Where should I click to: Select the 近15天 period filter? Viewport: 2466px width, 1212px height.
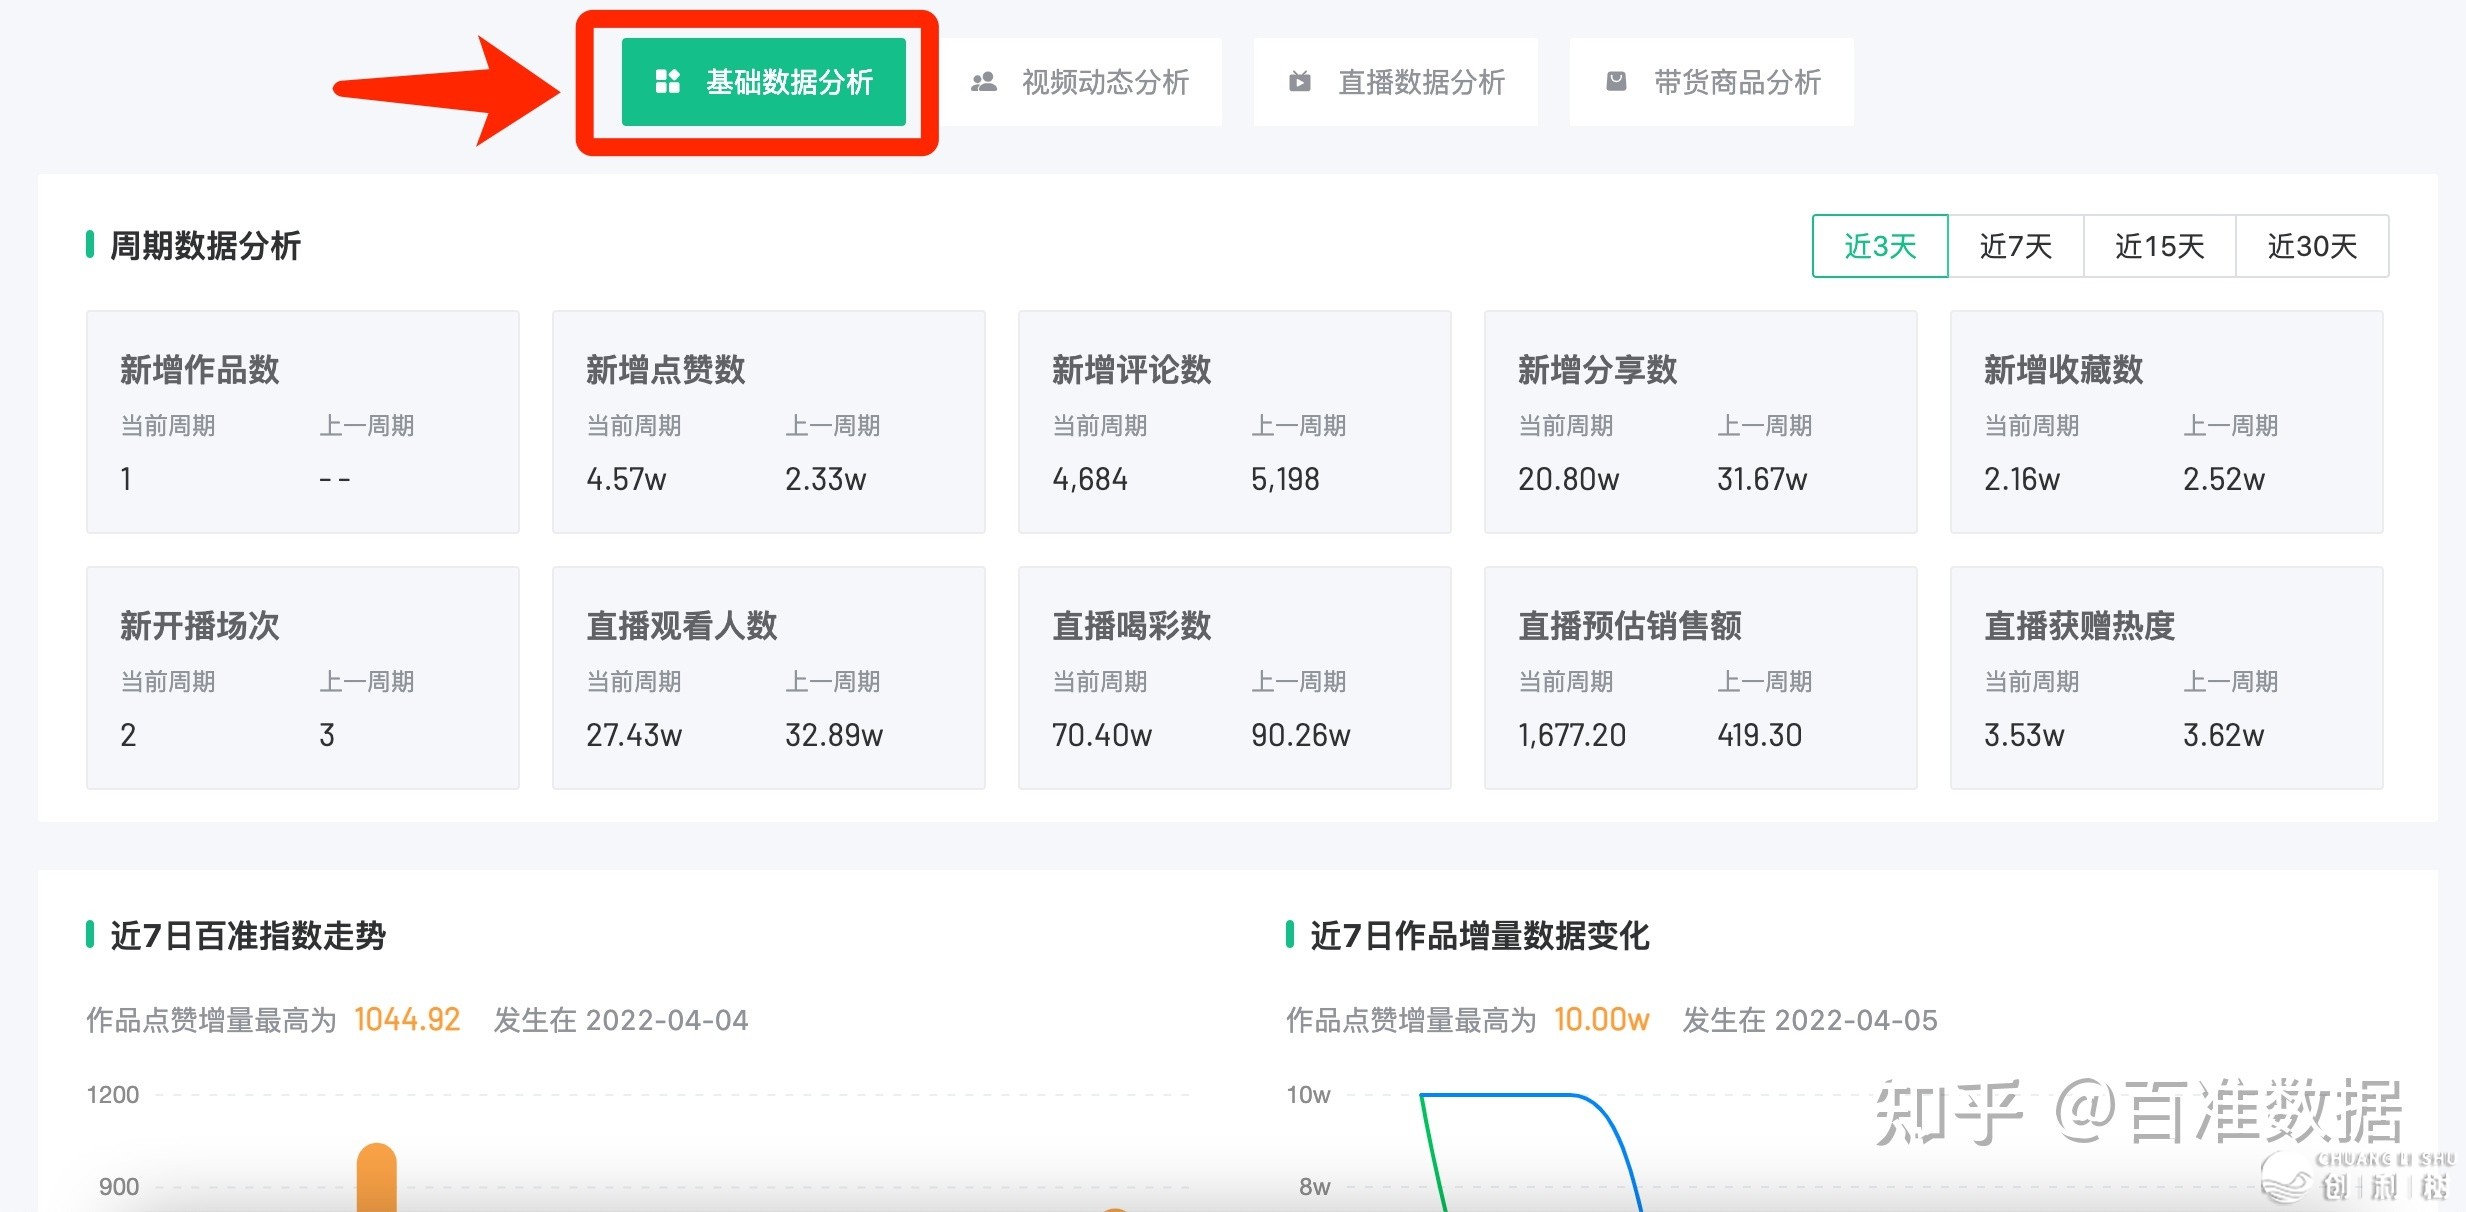(2160, 246)
